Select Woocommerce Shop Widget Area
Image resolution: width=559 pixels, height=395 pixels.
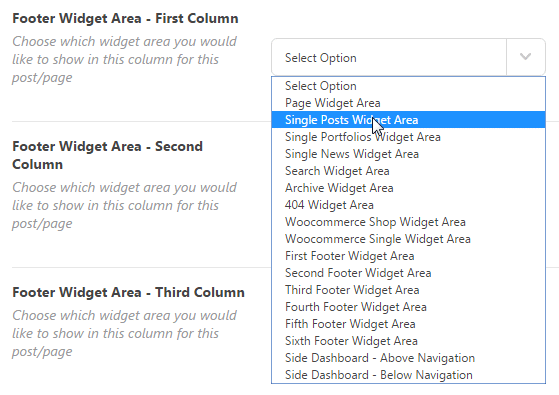[x=408, y=222]
